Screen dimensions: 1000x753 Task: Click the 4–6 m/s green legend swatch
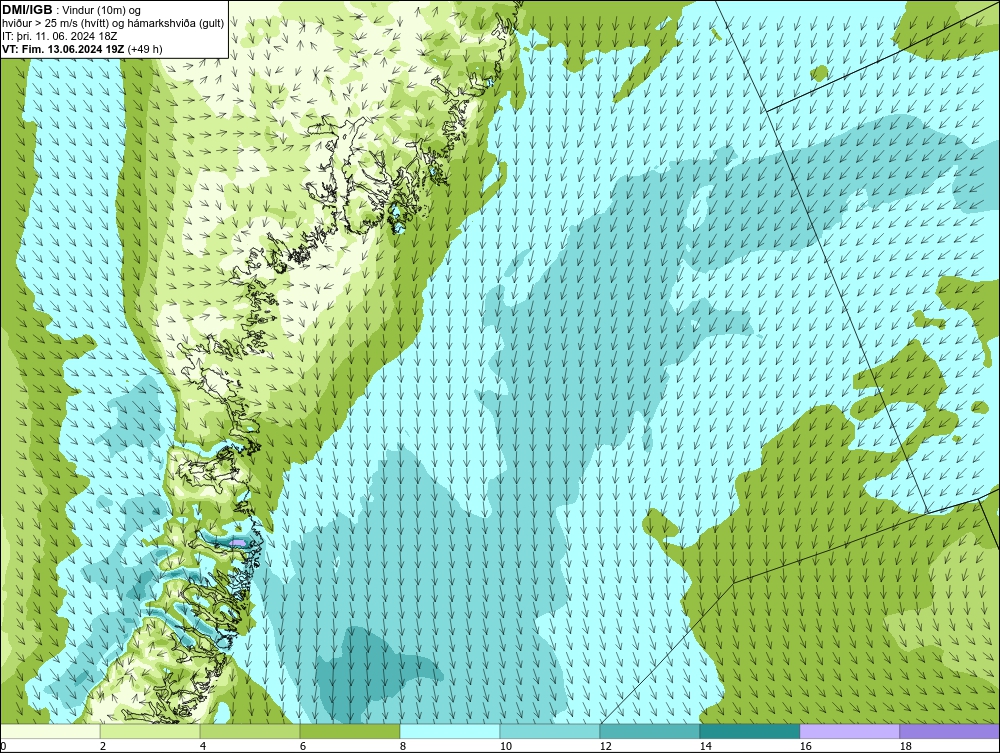250,731
